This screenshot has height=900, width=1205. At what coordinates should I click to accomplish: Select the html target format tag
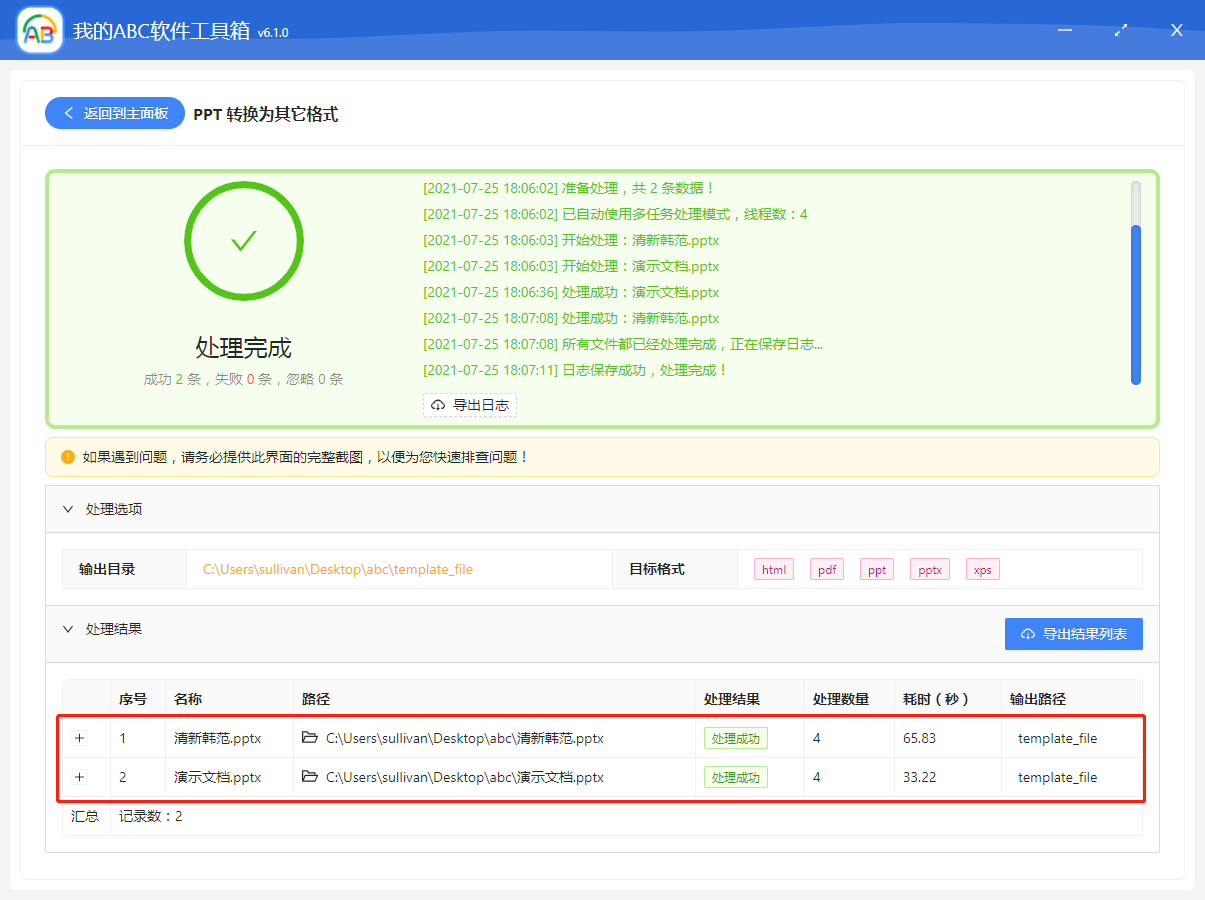[x=773, y=569]
